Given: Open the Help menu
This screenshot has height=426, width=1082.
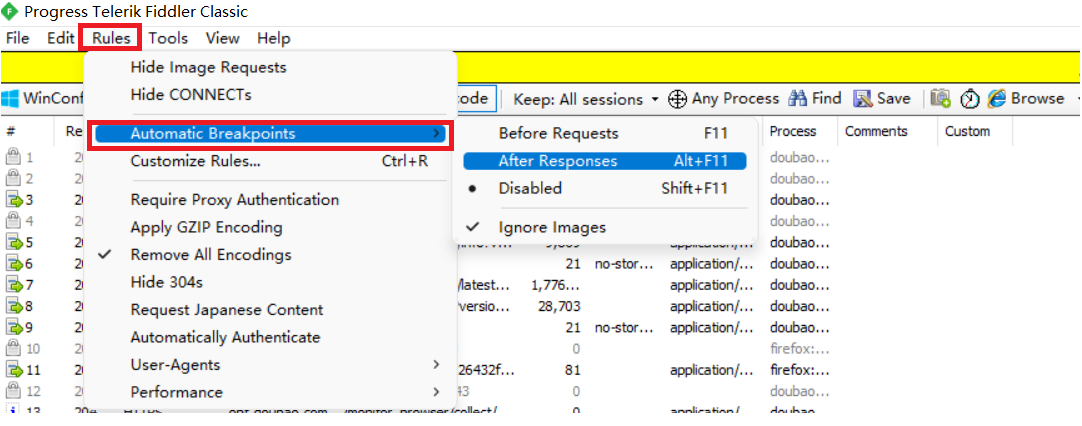Looking at the screenshot, I should click(x=273, y=38).
